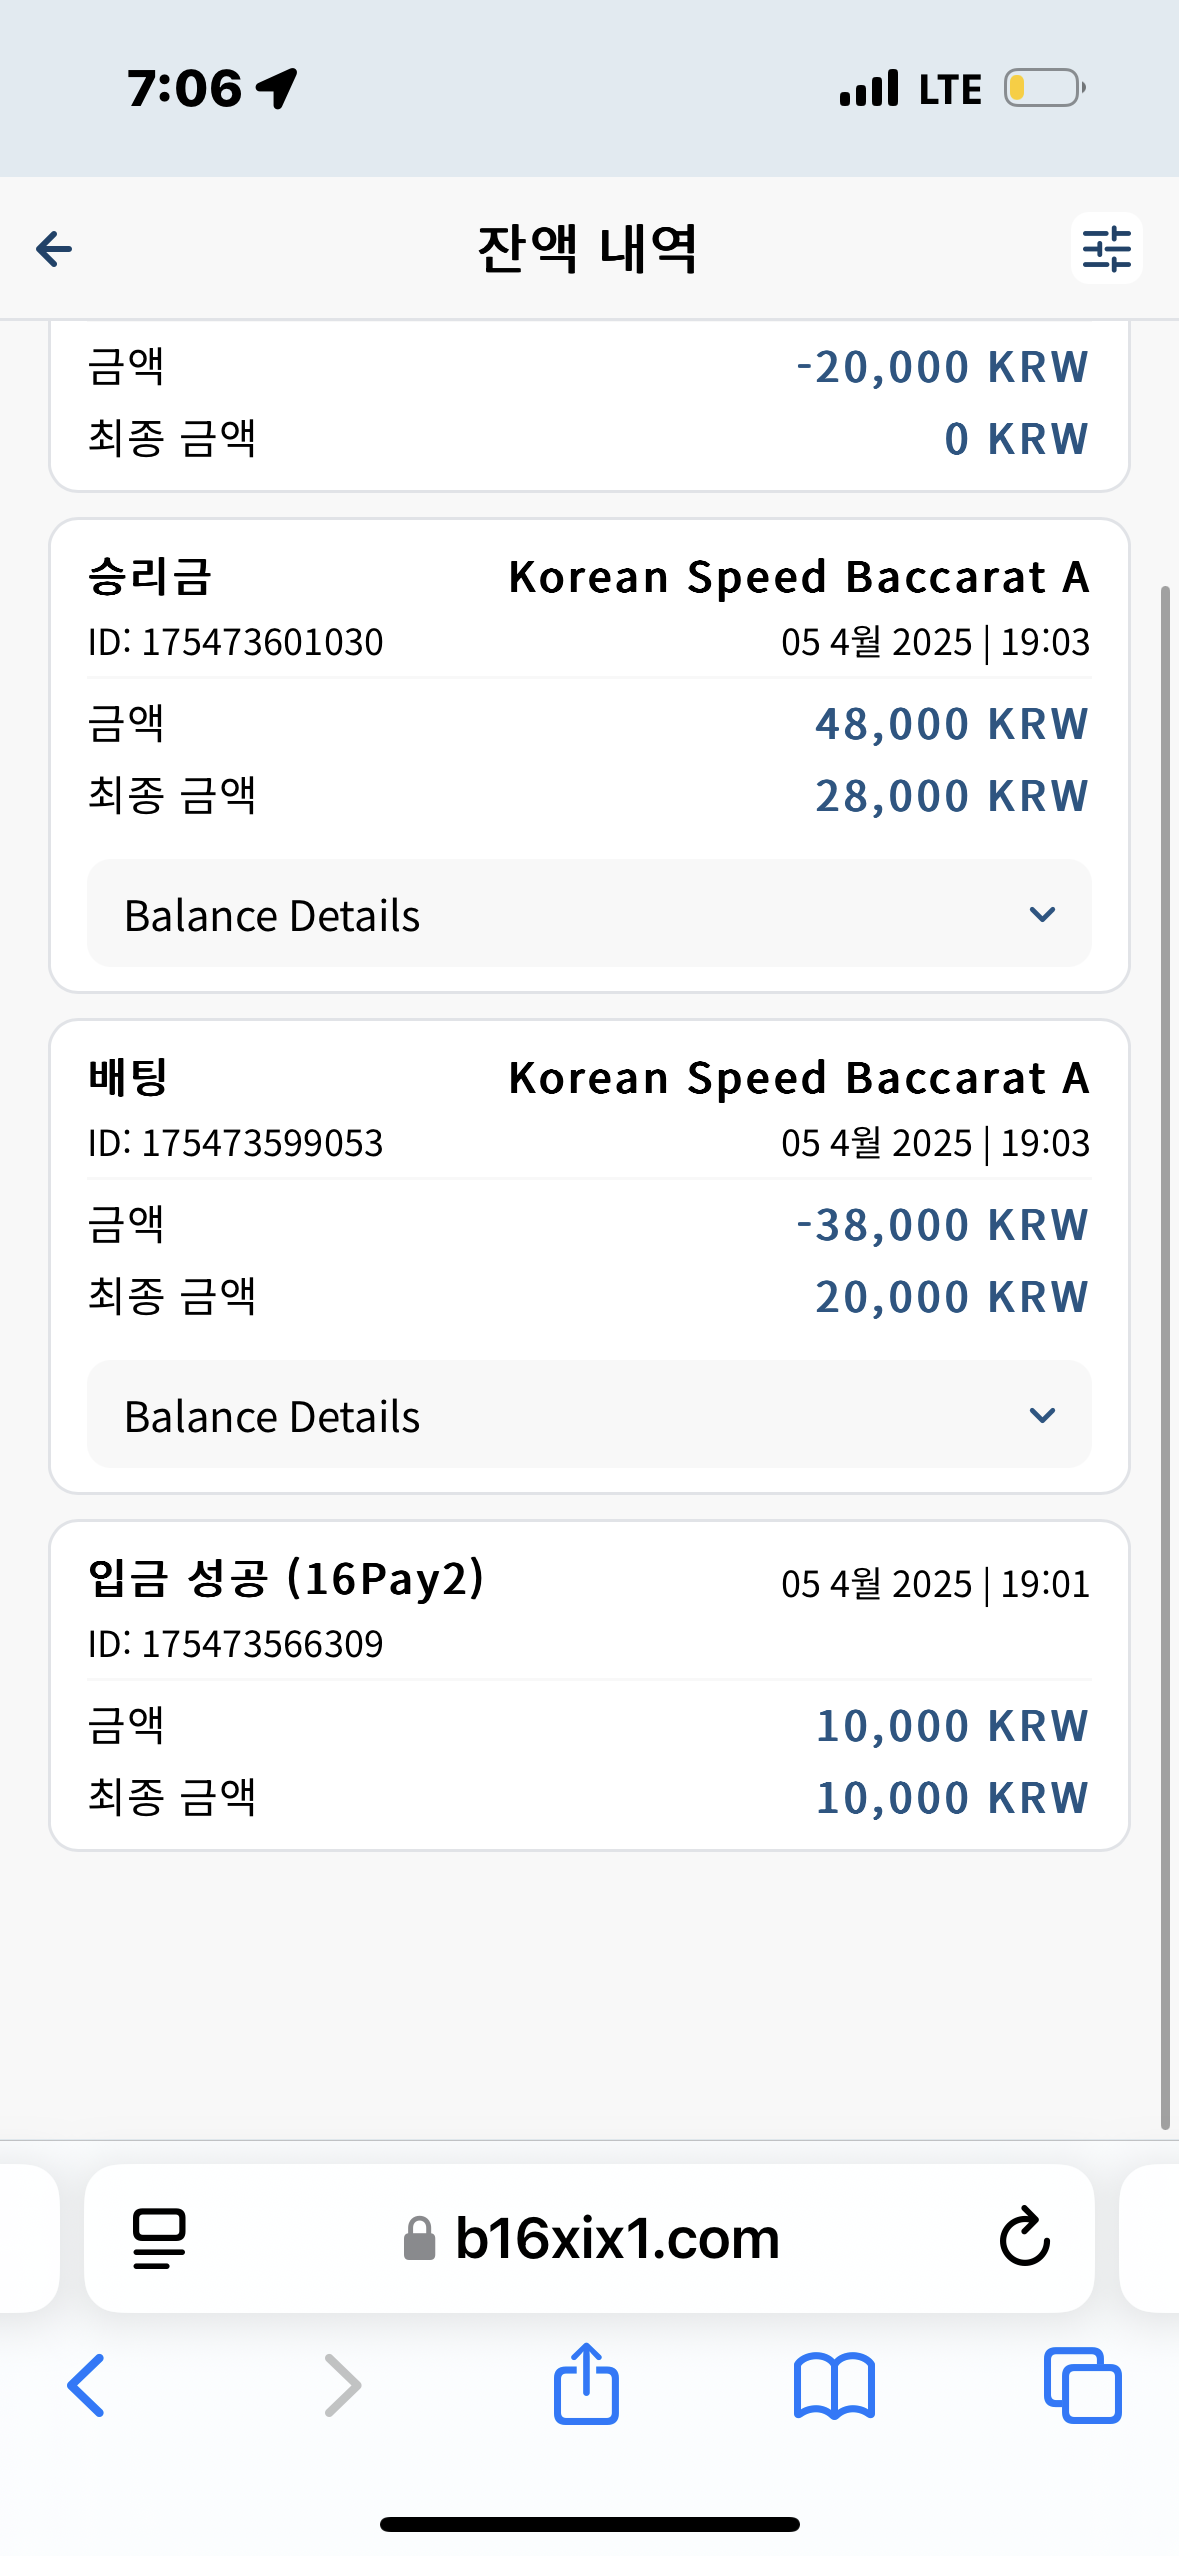
Task: Tap the 잔액 내역 page title
Action: 588,249
